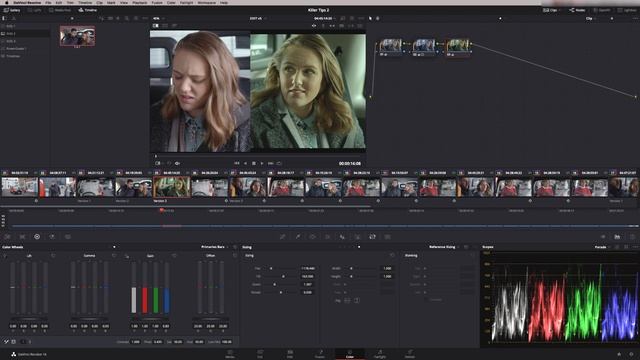The height and width of the screenshot is (360, 640).
Task: Select the third node in the node graph
Action: 458,46
